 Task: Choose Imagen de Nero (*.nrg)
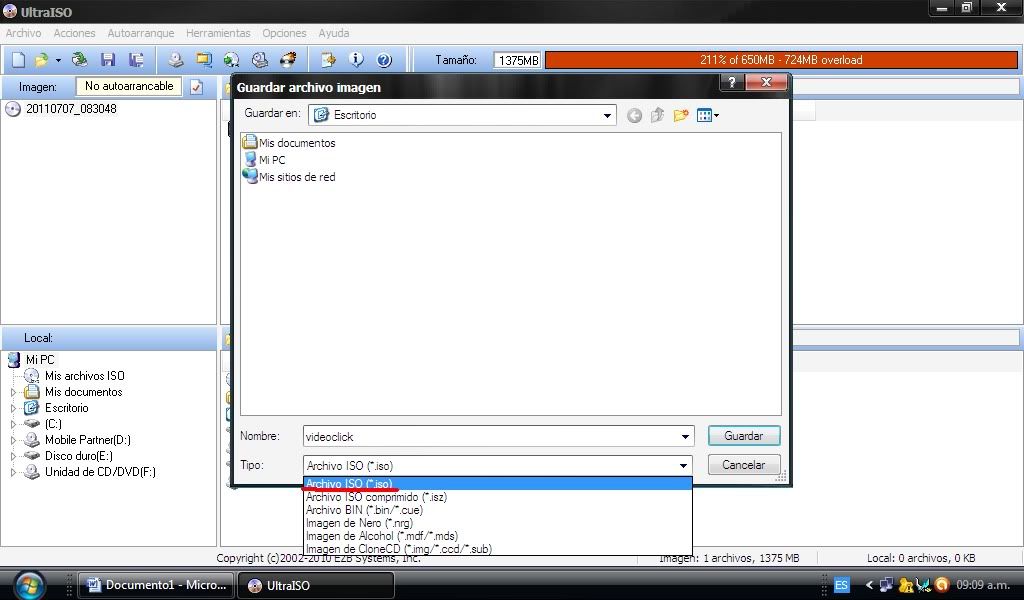(x=498, y=523)
